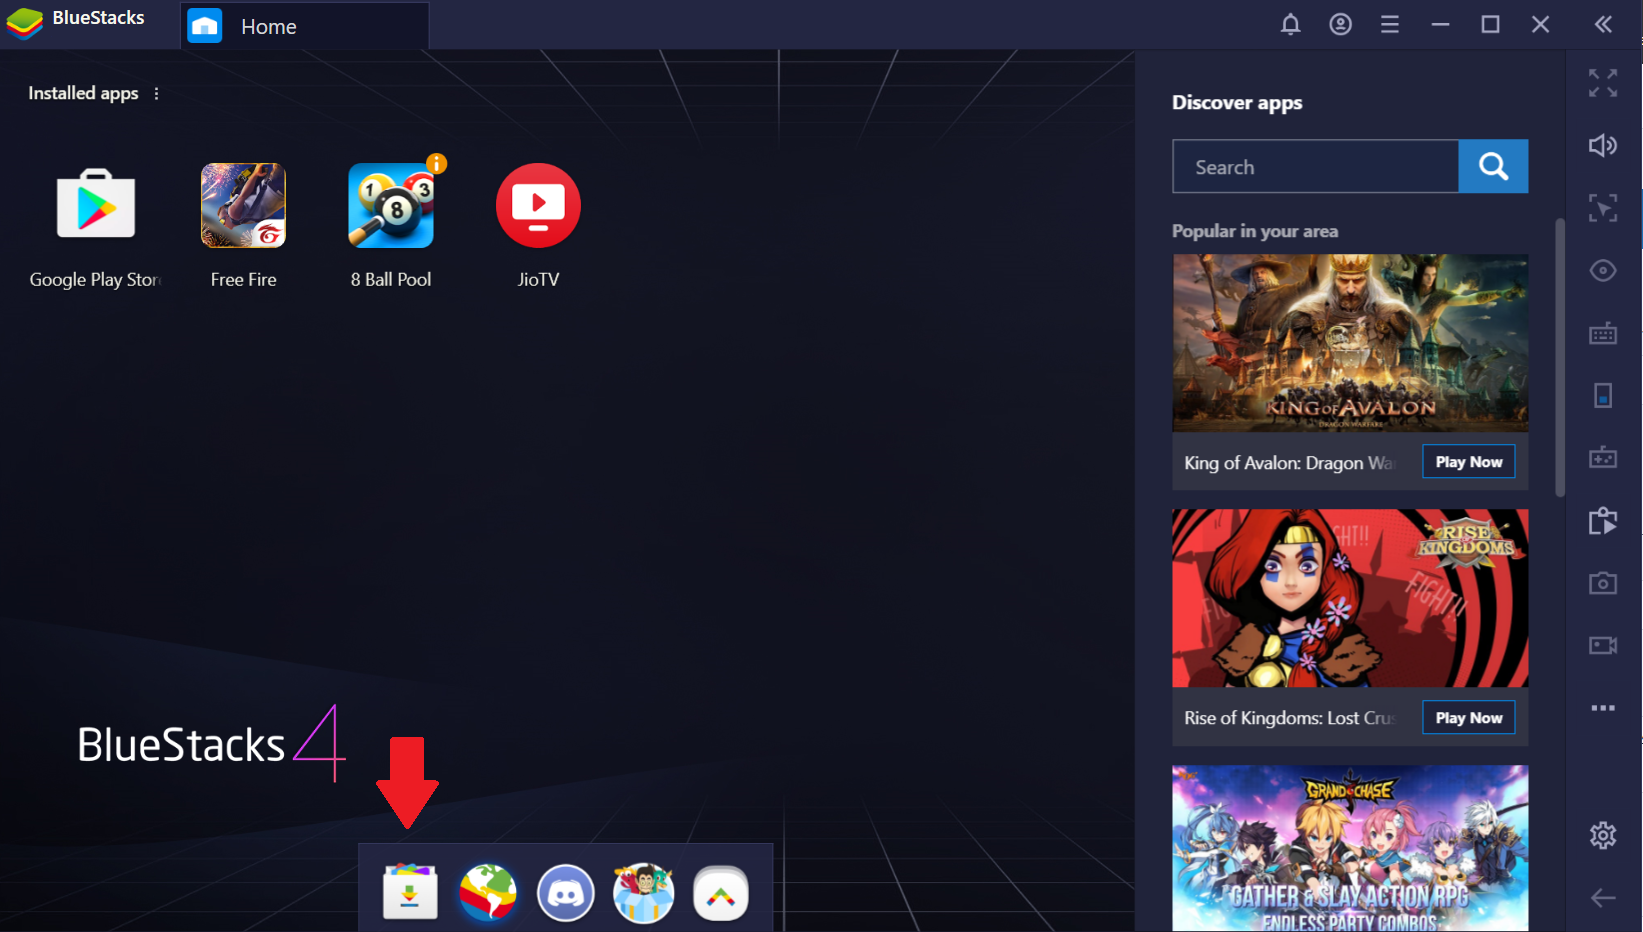The image size is (1643, 932).
Task: Start screen recording with the video icon
Action: [1603, 645]
